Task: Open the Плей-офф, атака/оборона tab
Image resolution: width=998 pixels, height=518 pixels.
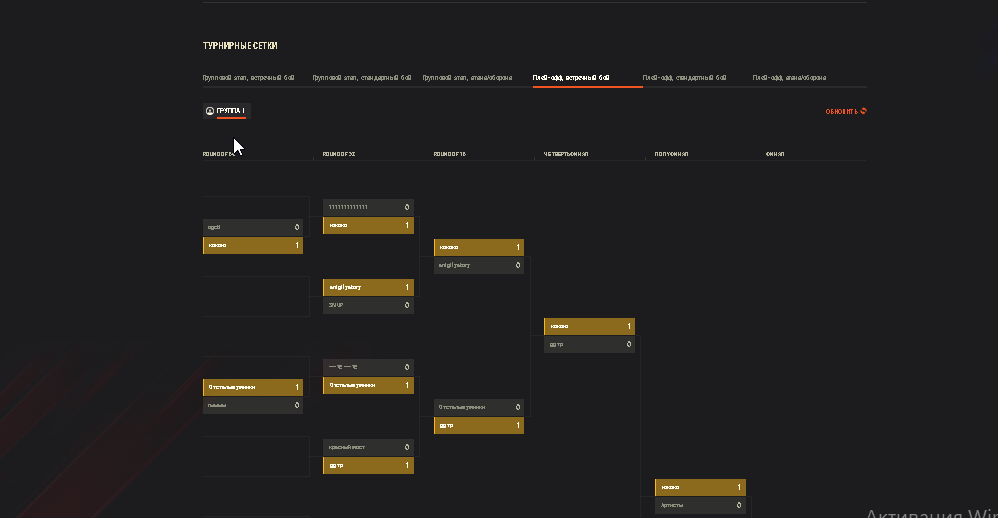Action: (789, 77)
